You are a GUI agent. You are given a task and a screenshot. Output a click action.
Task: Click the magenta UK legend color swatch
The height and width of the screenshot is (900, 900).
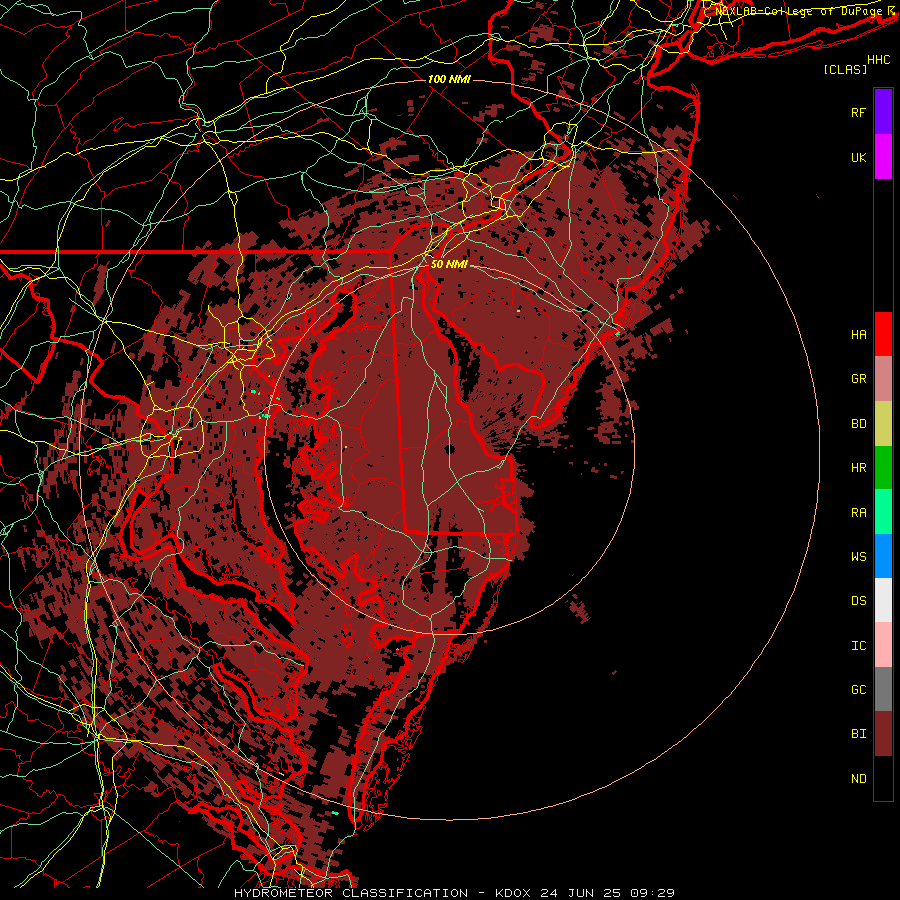coord(883,157)
